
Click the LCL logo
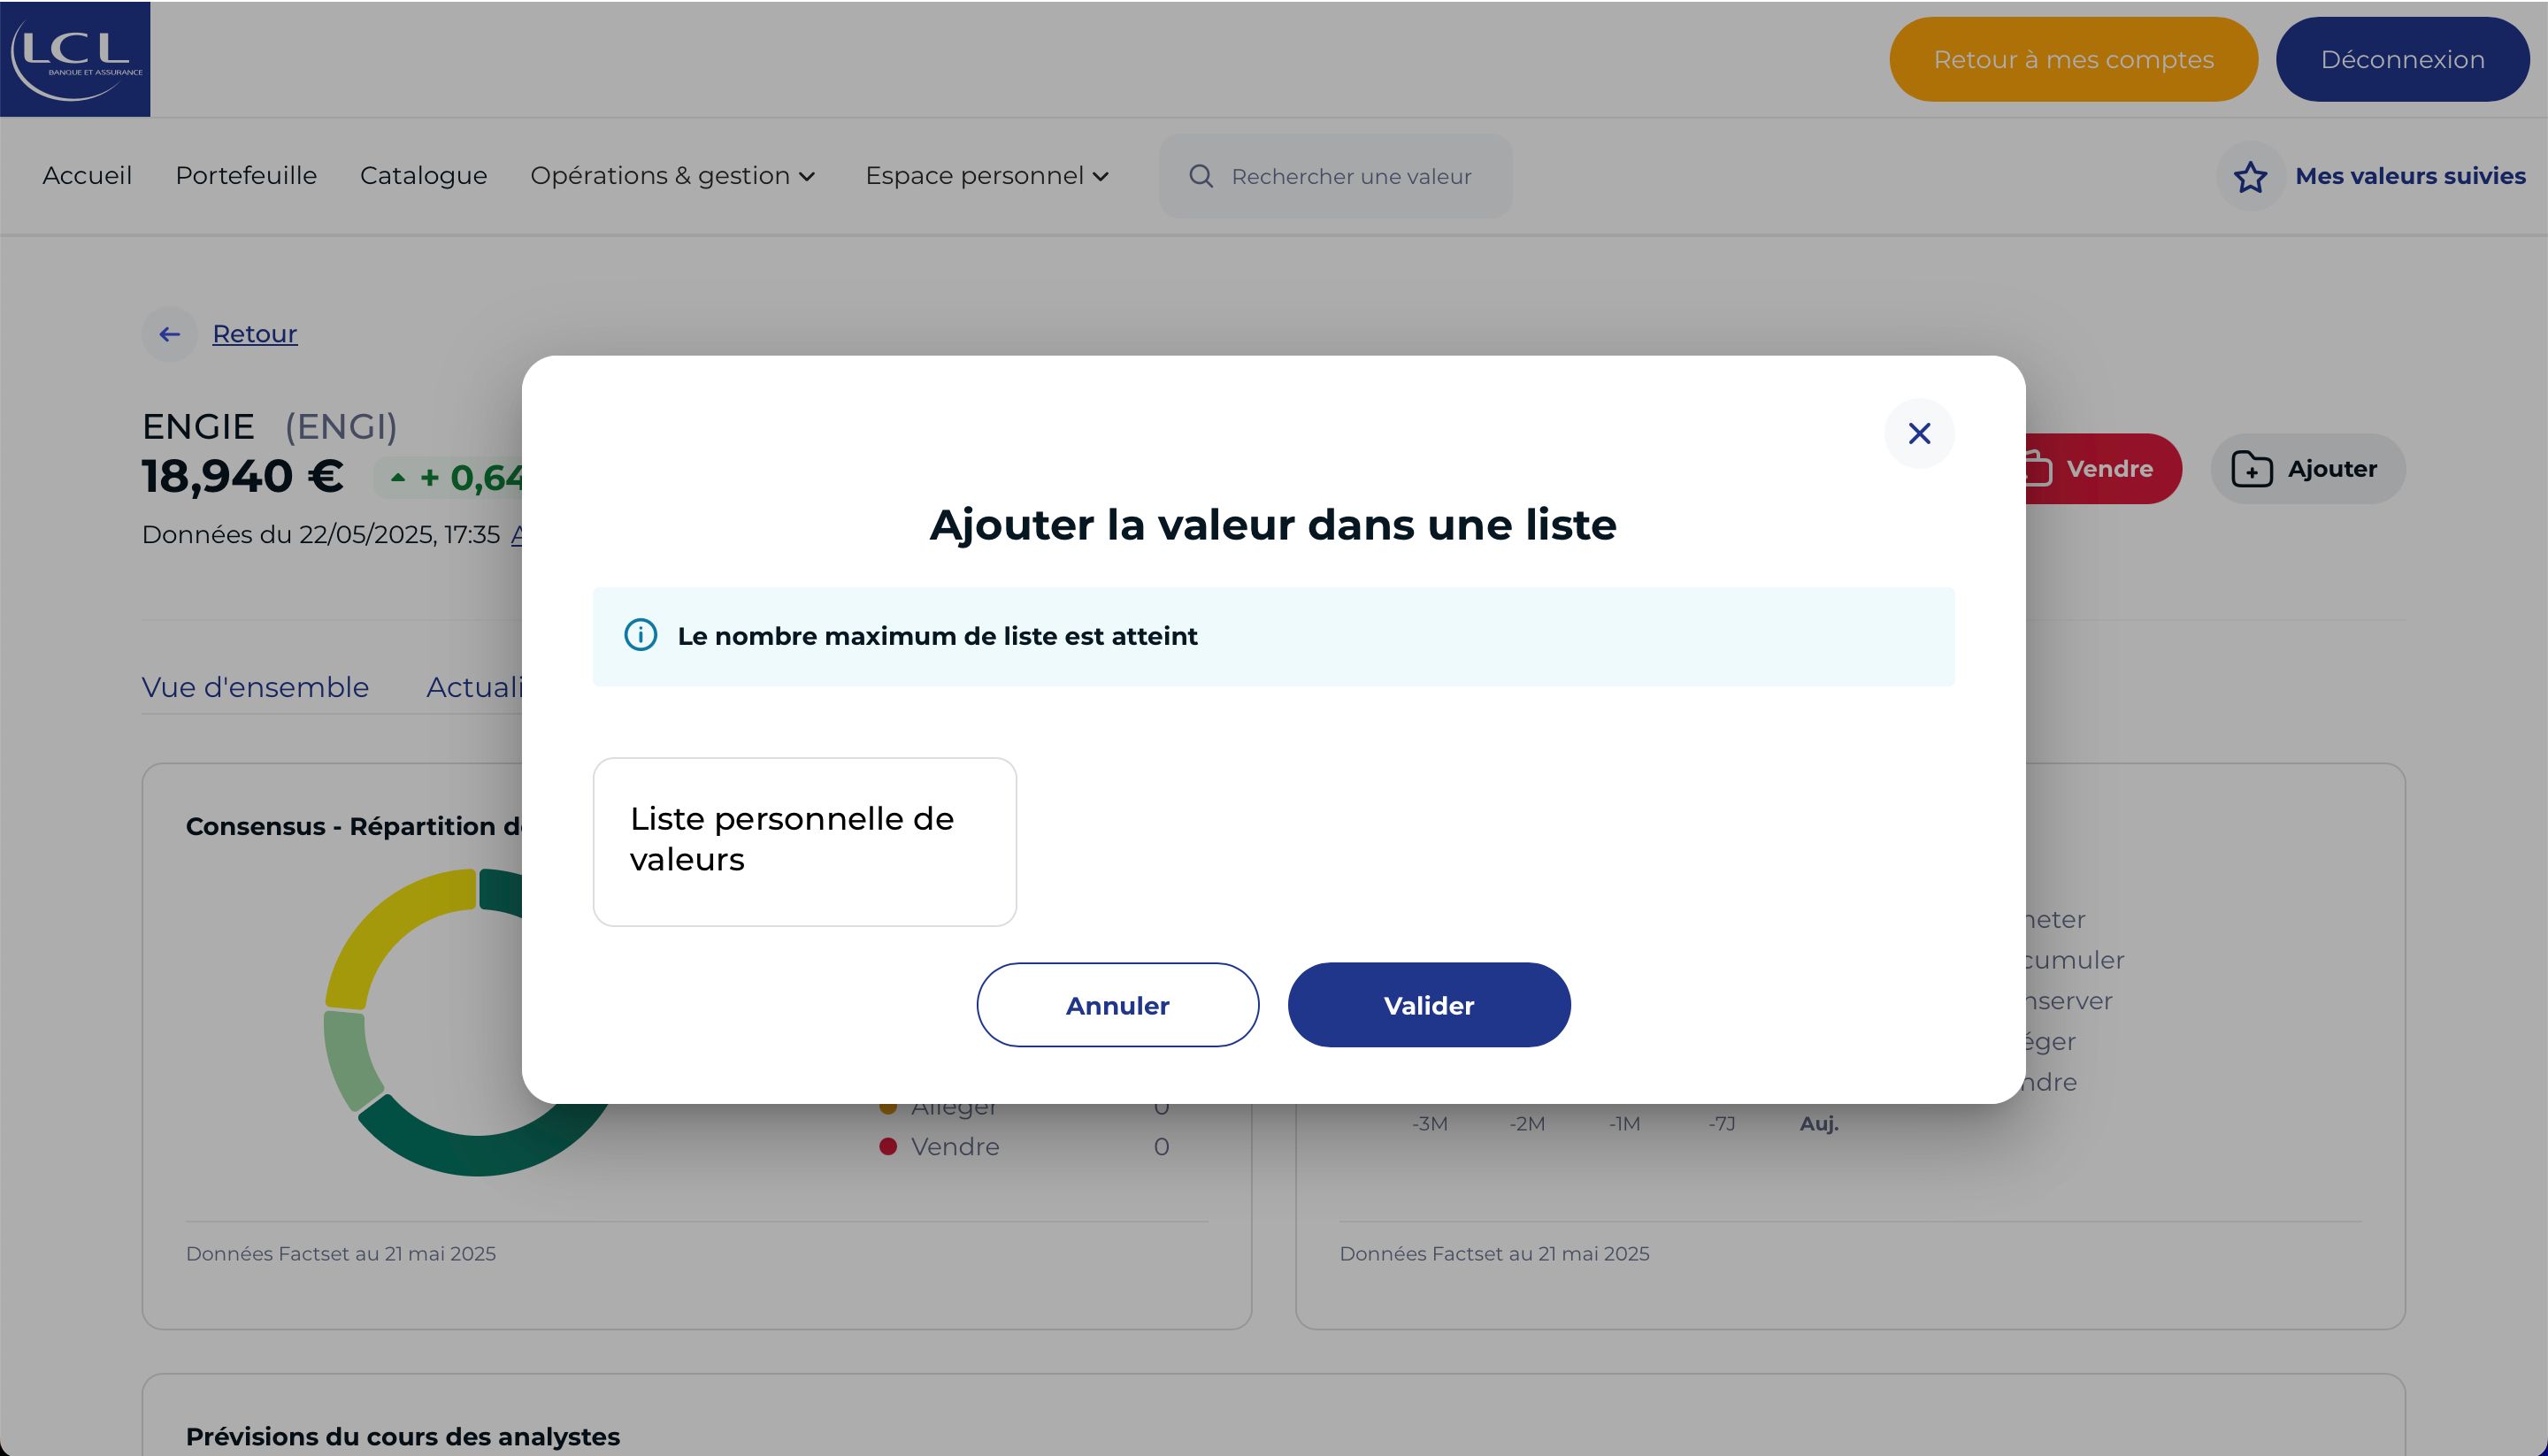[75, 59]
